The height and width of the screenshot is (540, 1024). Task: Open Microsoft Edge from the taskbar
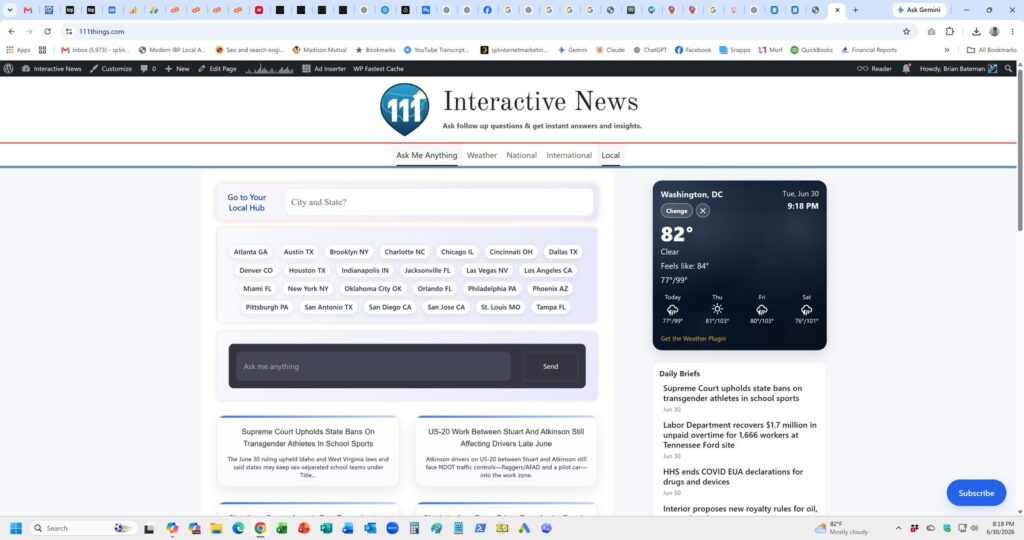pyautogui.click(x=238, y=528)
